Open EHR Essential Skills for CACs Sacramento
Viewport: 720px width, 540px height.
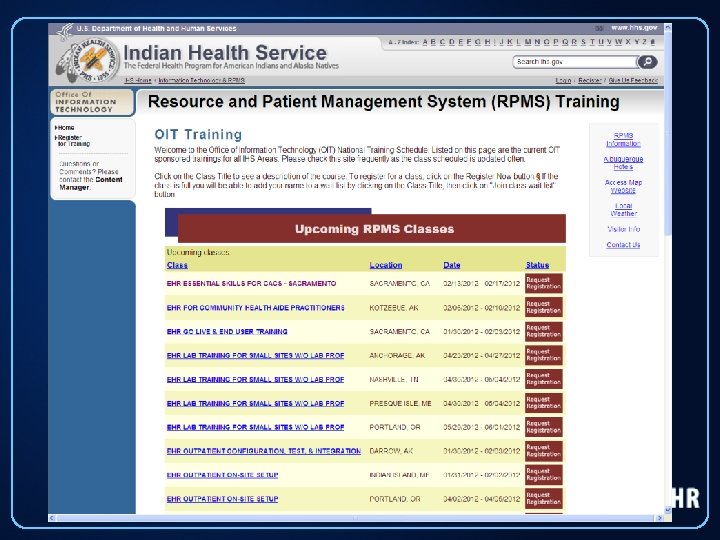251,284
